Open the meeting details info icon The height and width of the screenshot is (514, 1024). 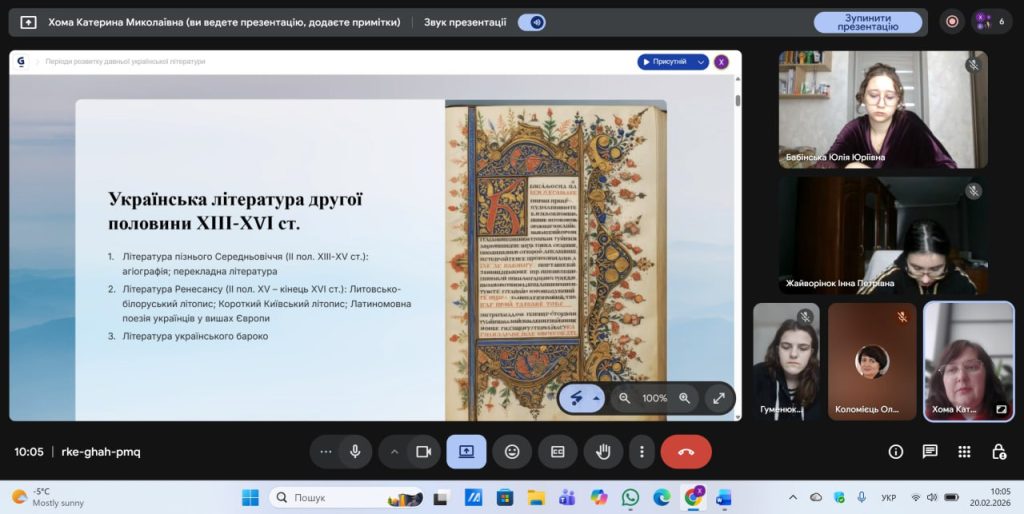tap(896, 452)
